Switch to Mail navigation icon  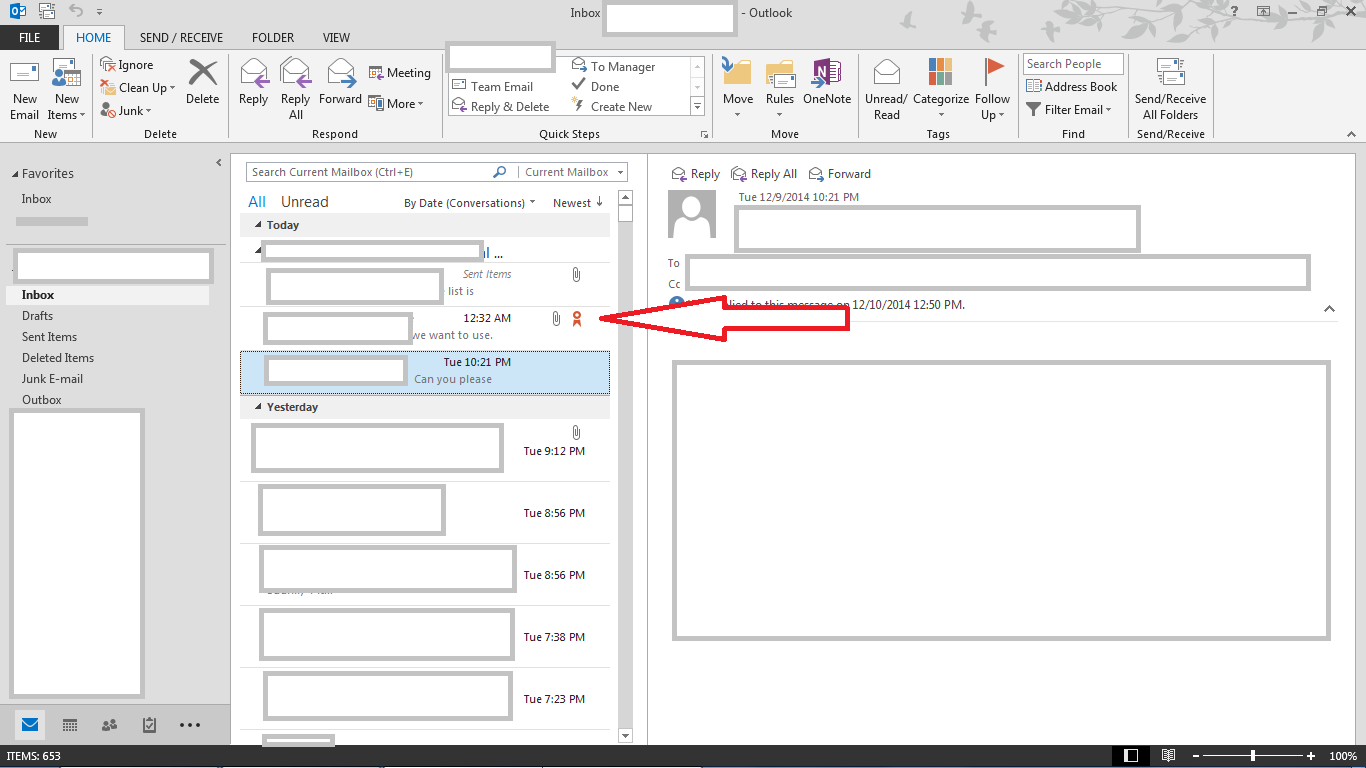pyautogui.click(x=30, y=725)
